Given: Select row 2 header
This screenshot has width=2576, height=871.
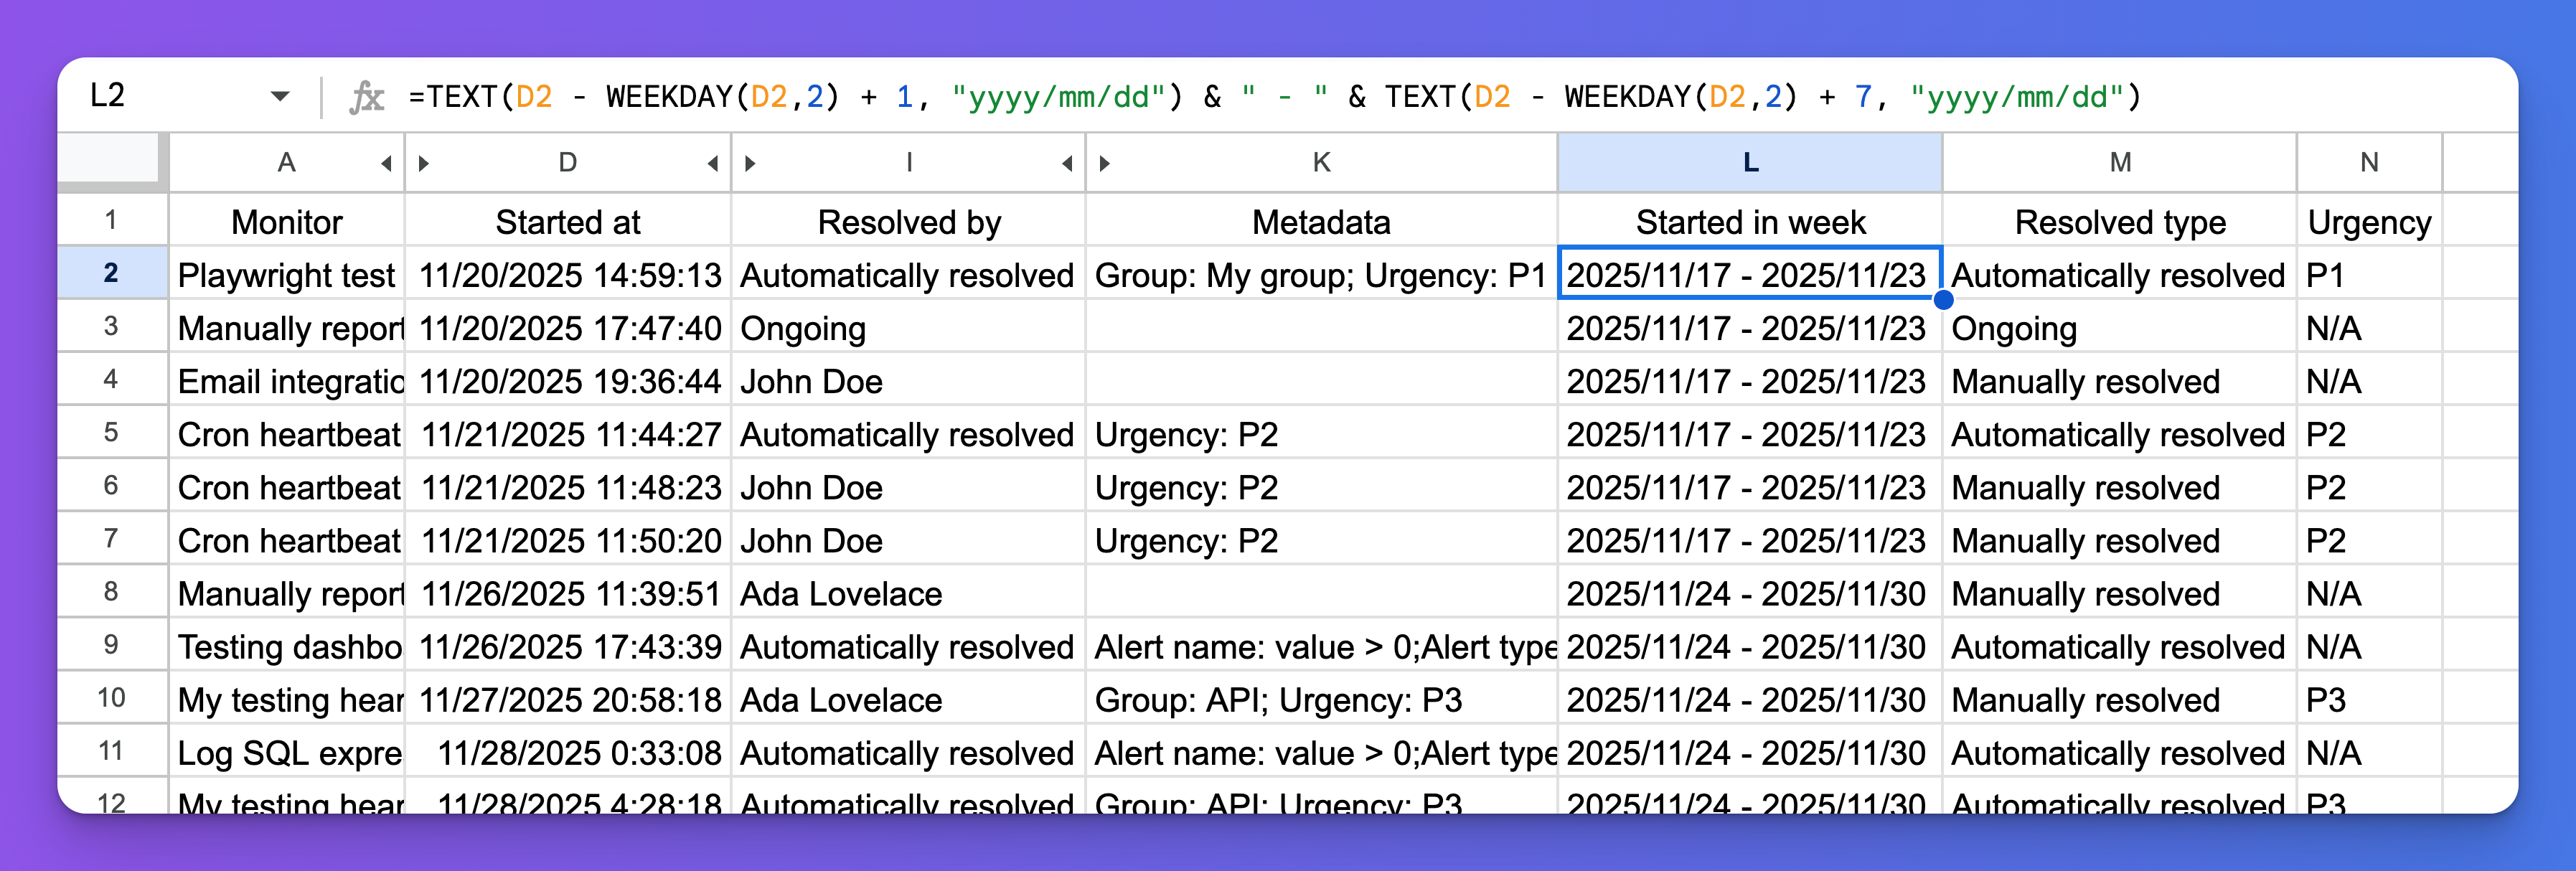Looking at the screenshot, I should click(x=111, y=273).
